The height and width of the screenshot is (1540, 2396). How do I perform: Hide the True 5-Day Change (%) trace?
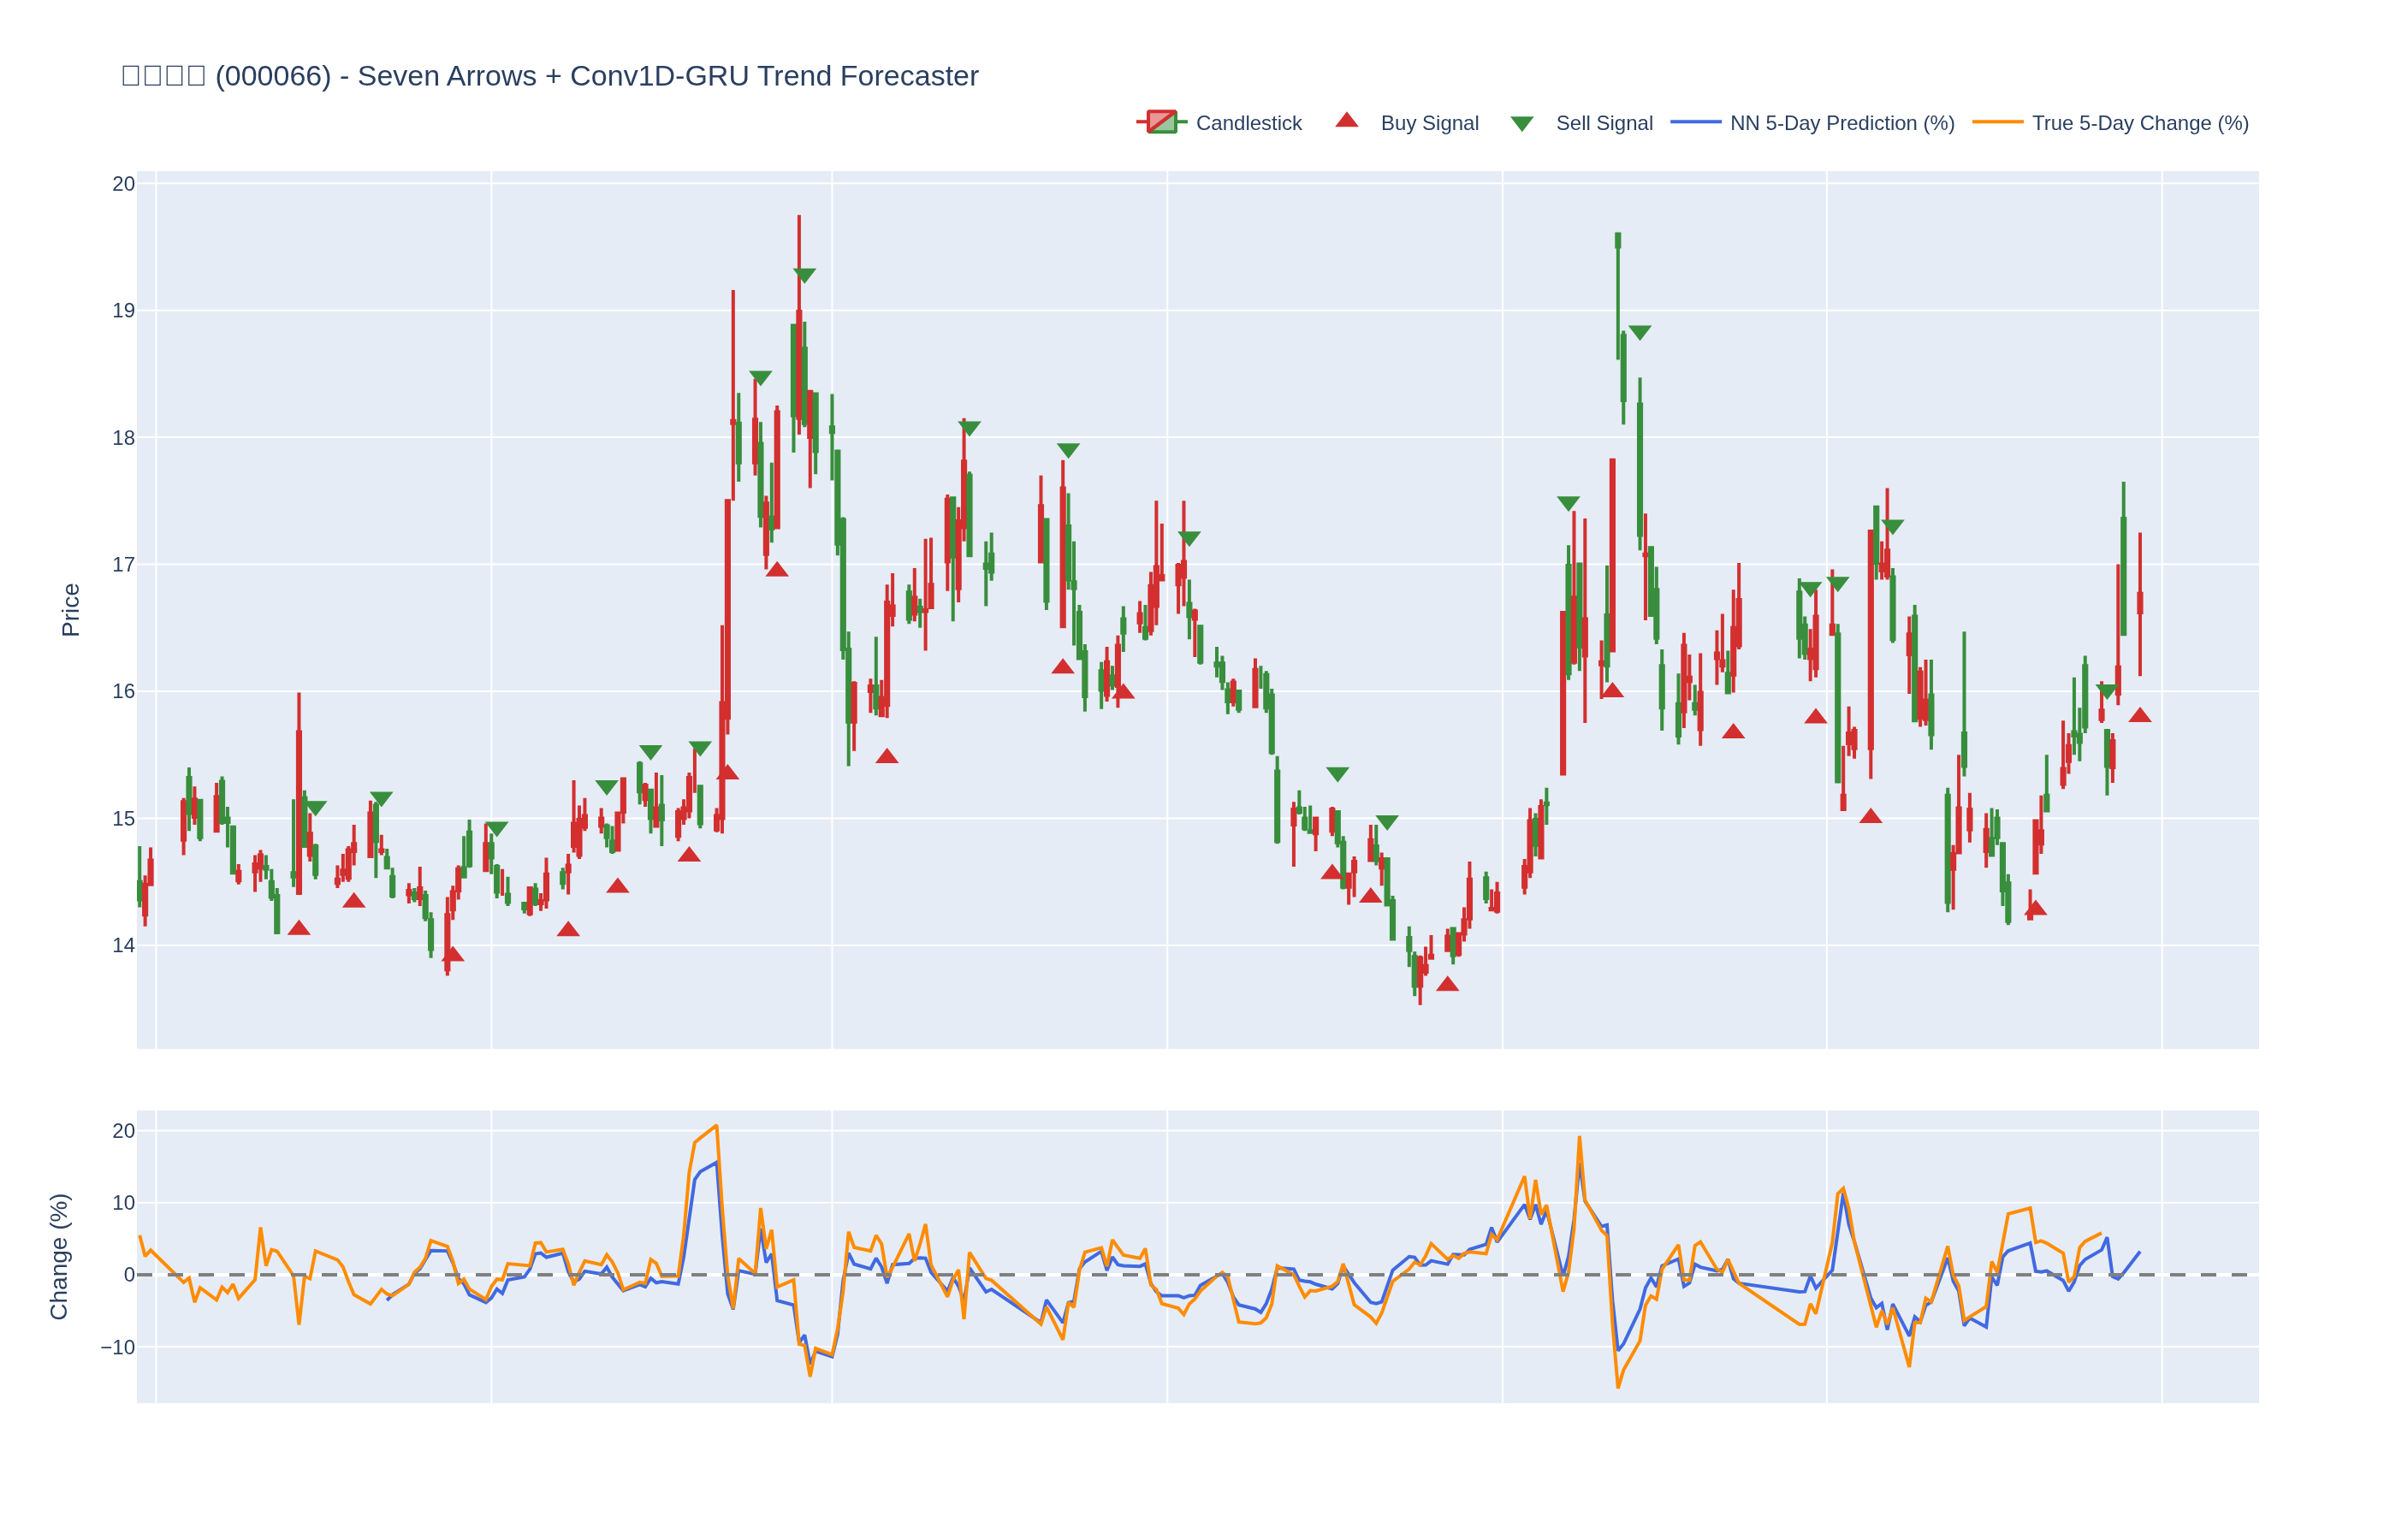[2139, 123]
